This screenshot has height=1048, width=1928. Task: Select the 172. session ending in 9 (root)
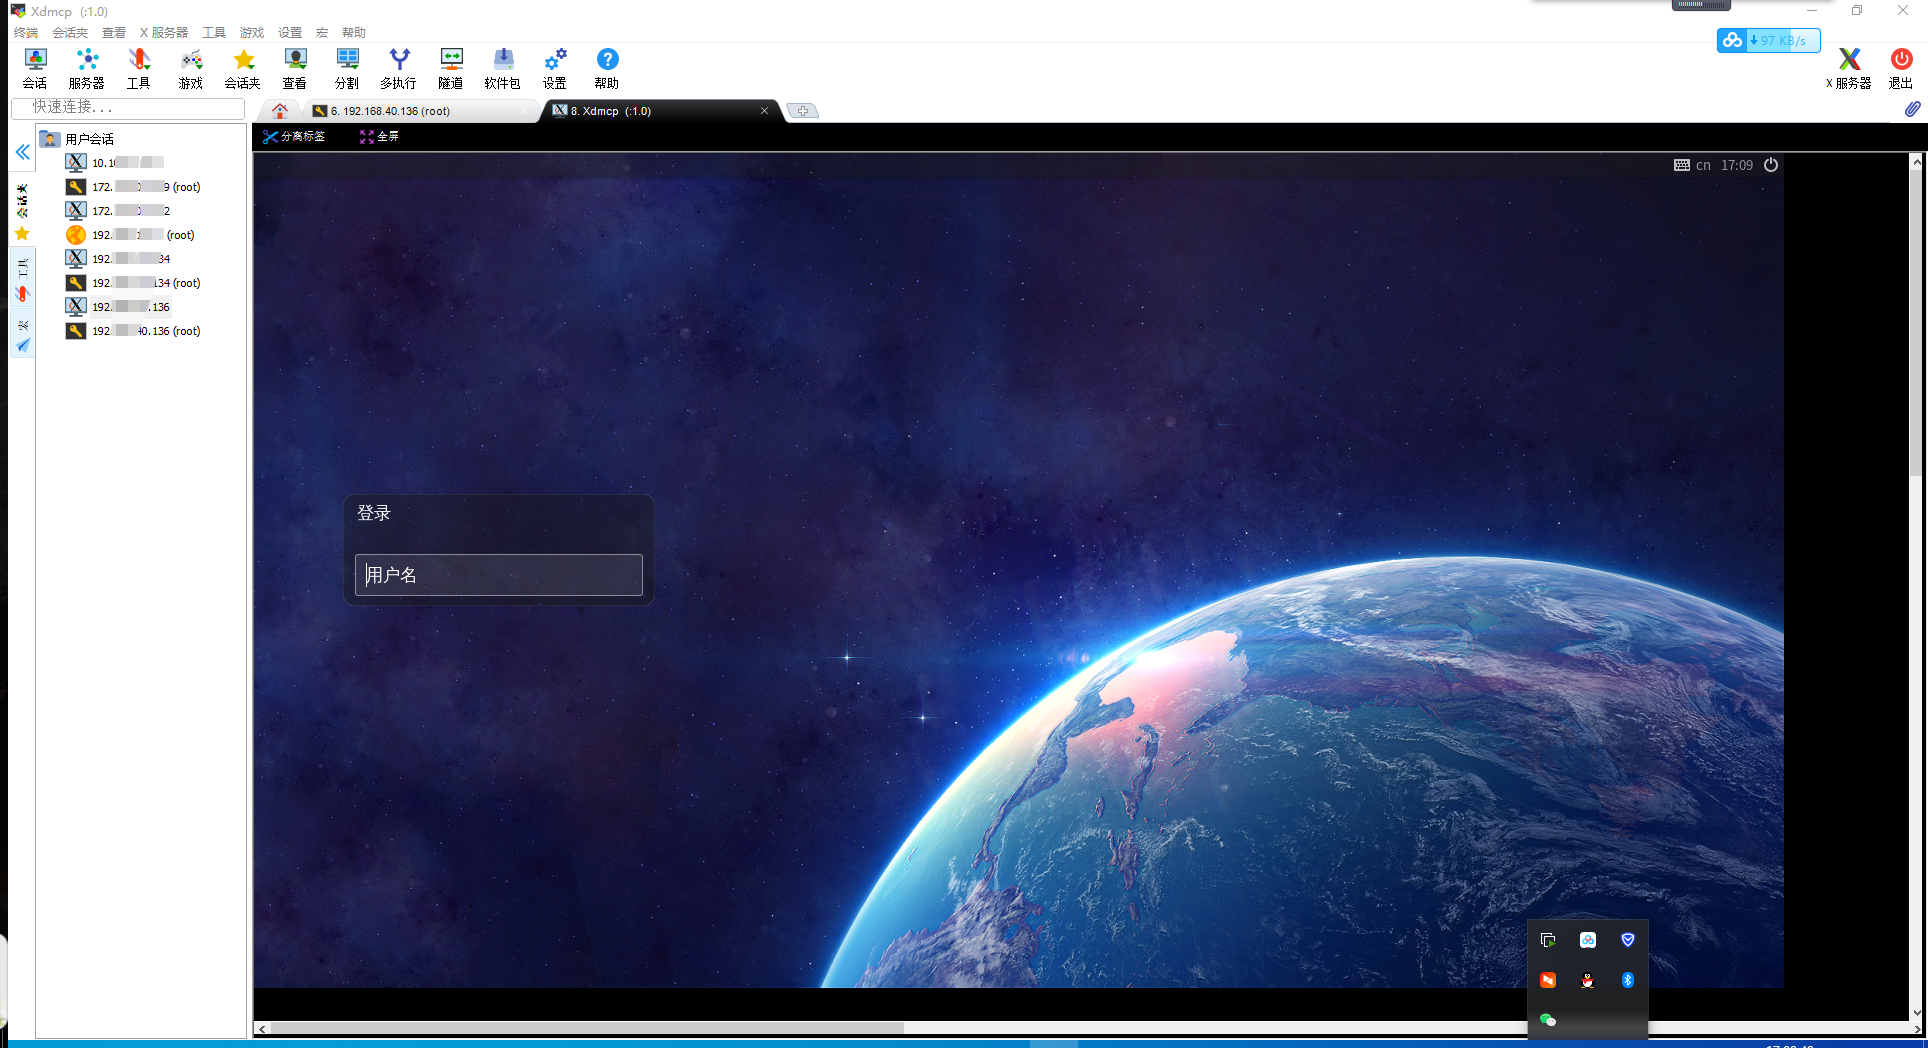pos(133,187)
